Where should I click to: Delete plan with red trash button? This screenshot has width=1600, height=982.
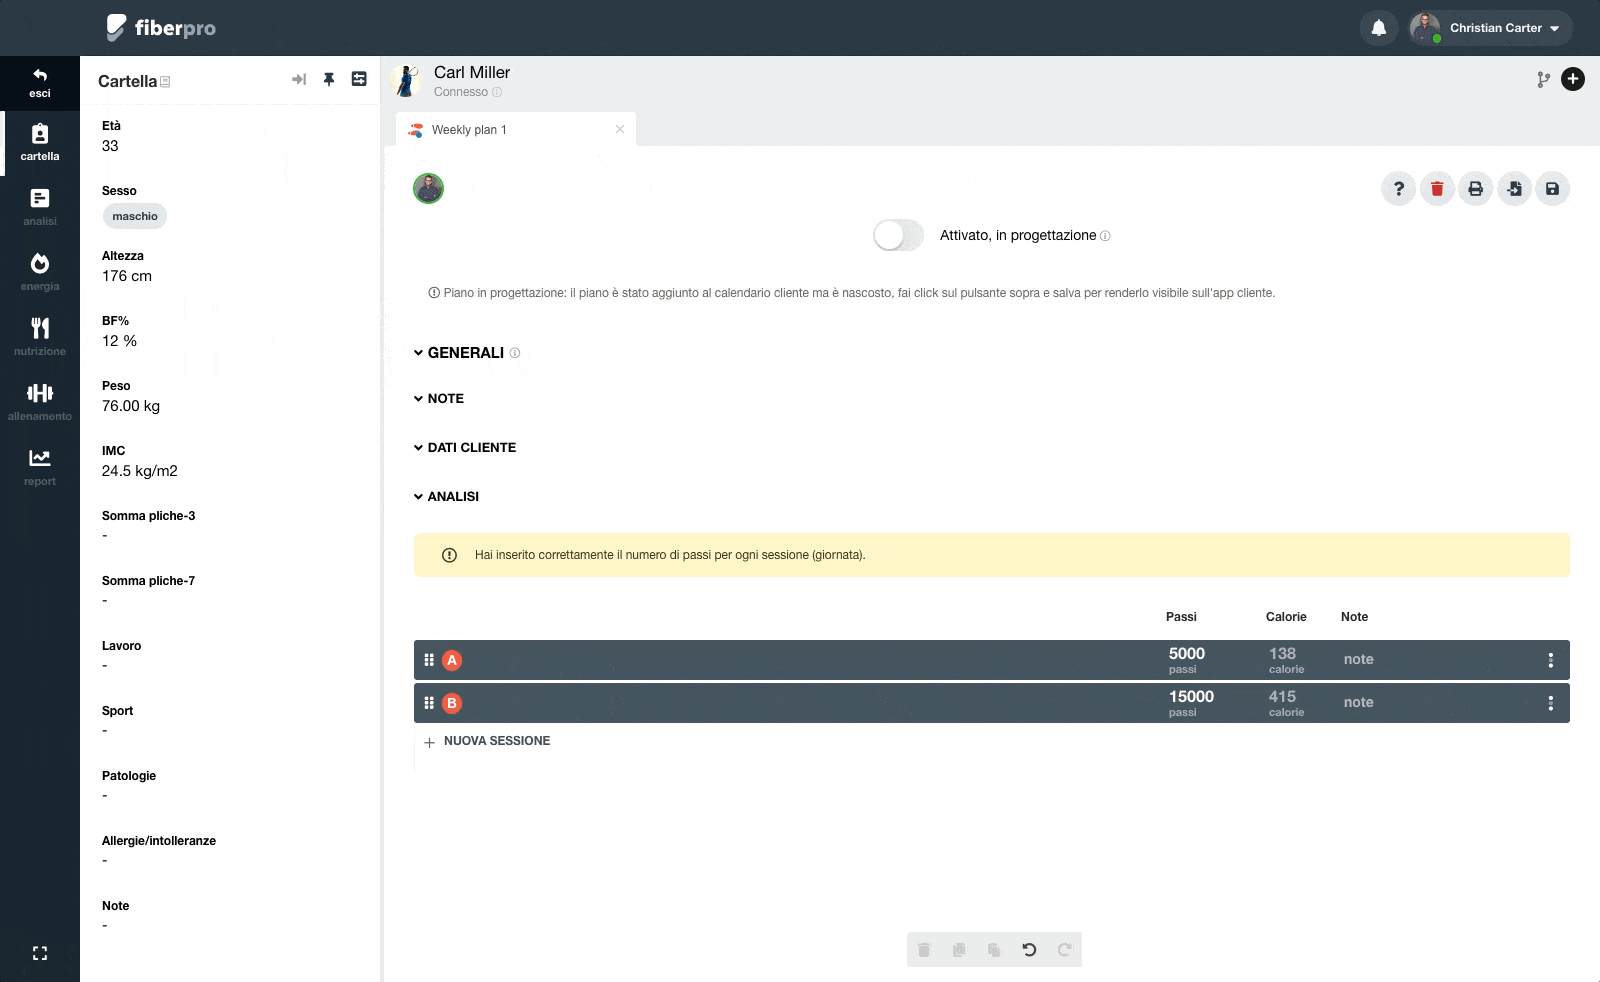pyautogui.click(x=1437, y=188)
